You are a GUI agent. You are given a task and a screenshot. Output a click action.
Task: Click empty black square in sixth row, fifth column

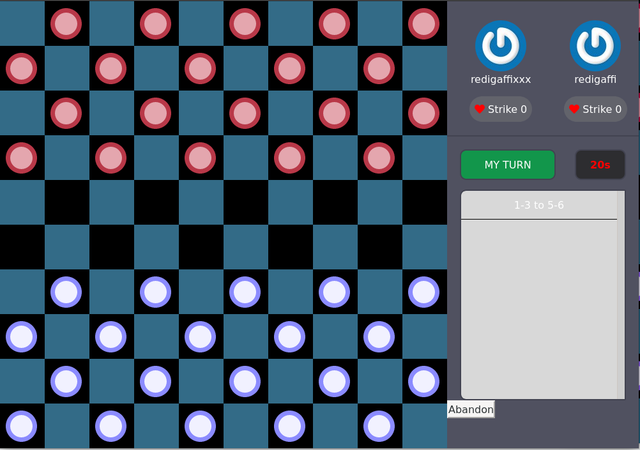[201, 247]
